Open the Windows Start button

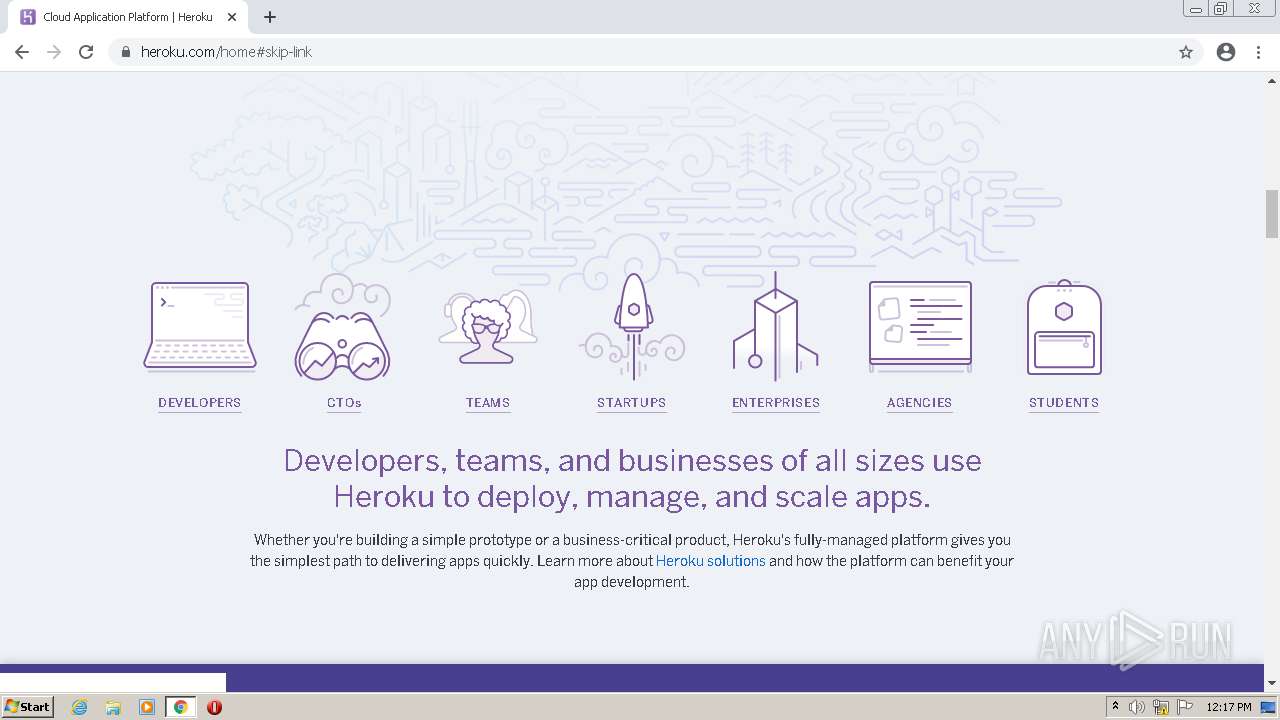click(28, 707)
